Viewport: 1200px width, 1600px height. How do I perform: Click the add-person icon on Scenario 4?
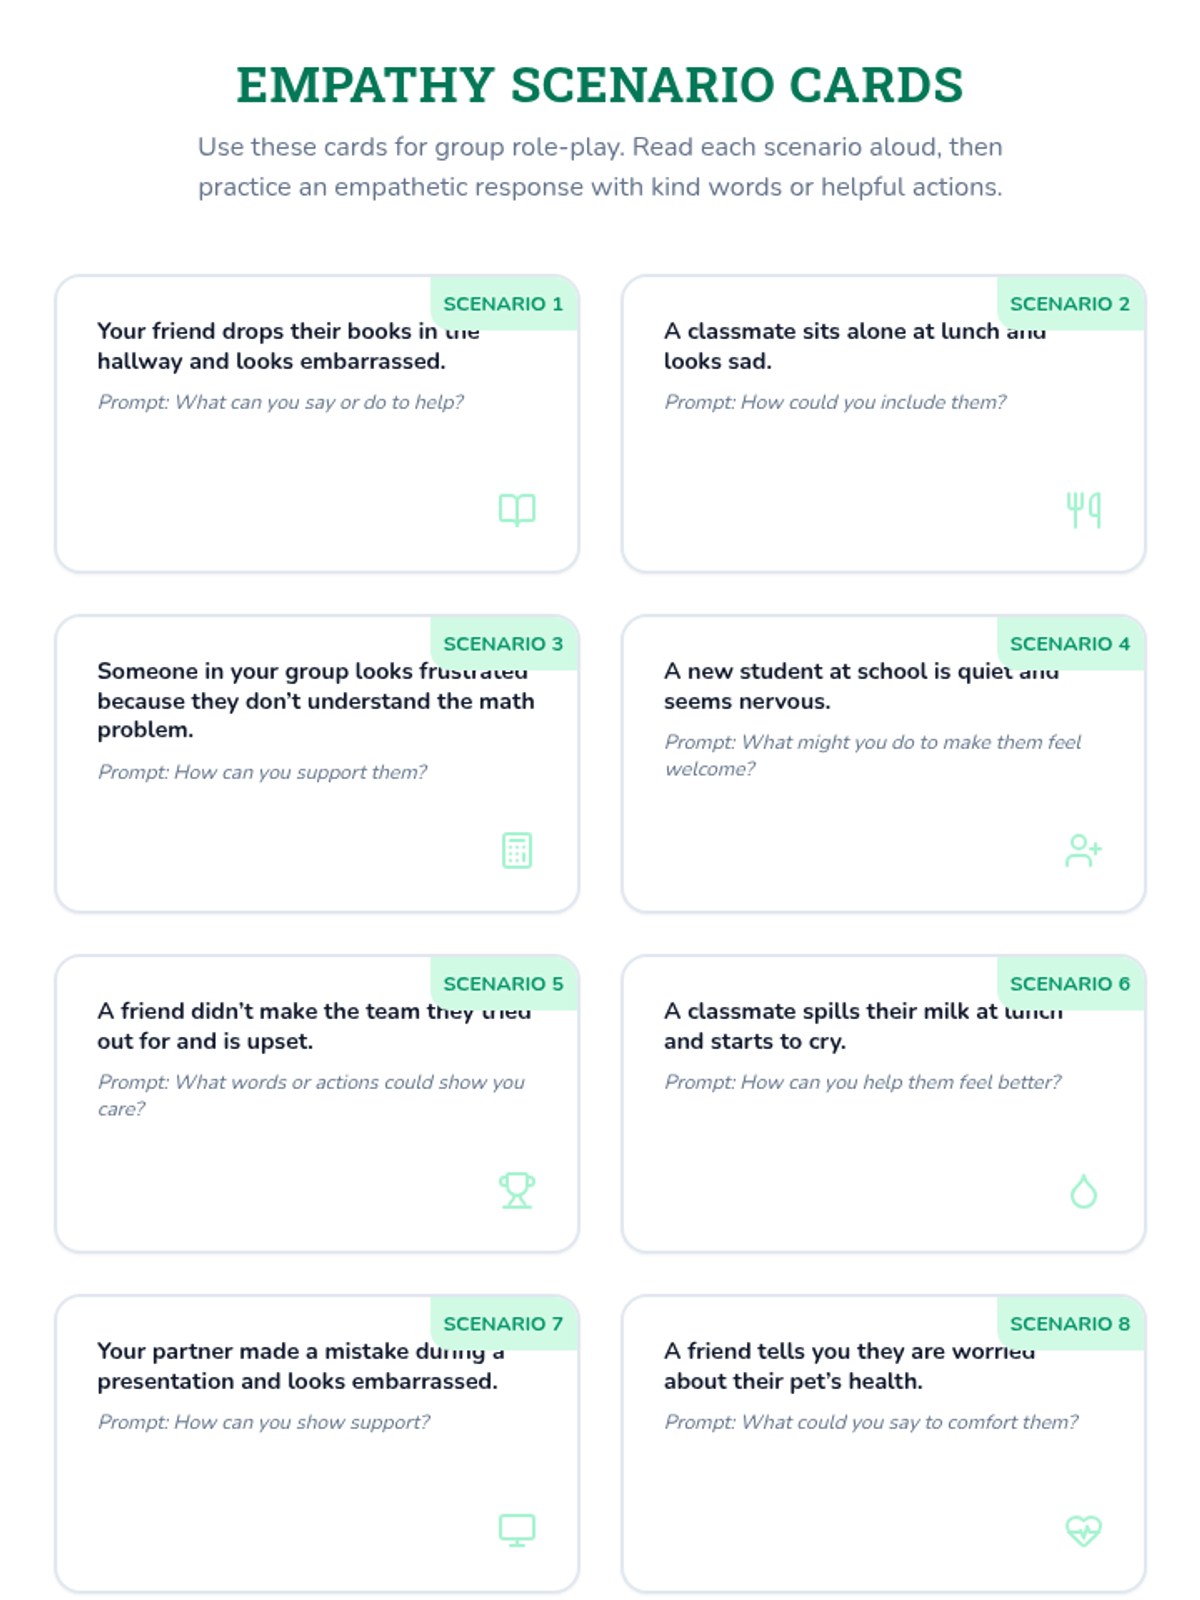(x=1084, y=850)
